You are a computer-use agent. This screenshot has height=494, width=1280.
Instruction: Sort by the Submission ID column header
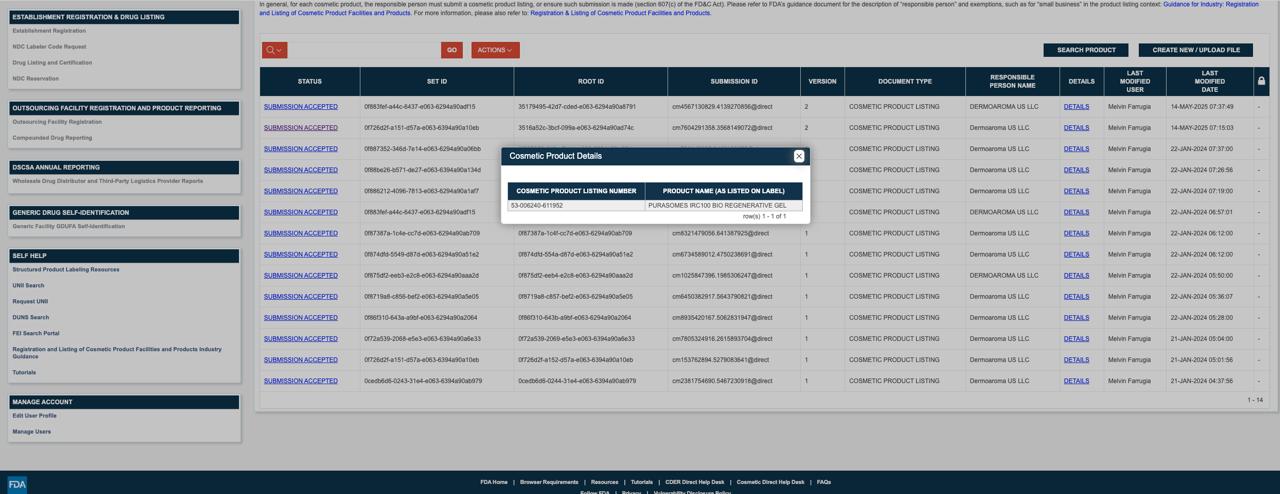pos(734,81)
